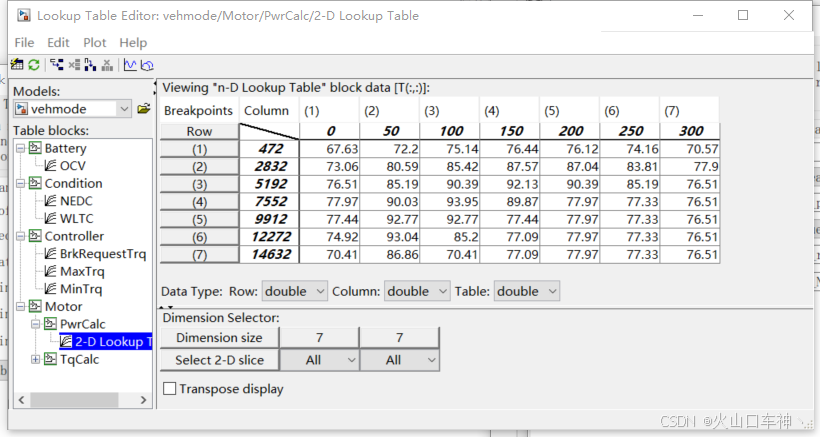Click the Controller subsystem block icon
Screen dimensions: 820x437
coord(35,236)
